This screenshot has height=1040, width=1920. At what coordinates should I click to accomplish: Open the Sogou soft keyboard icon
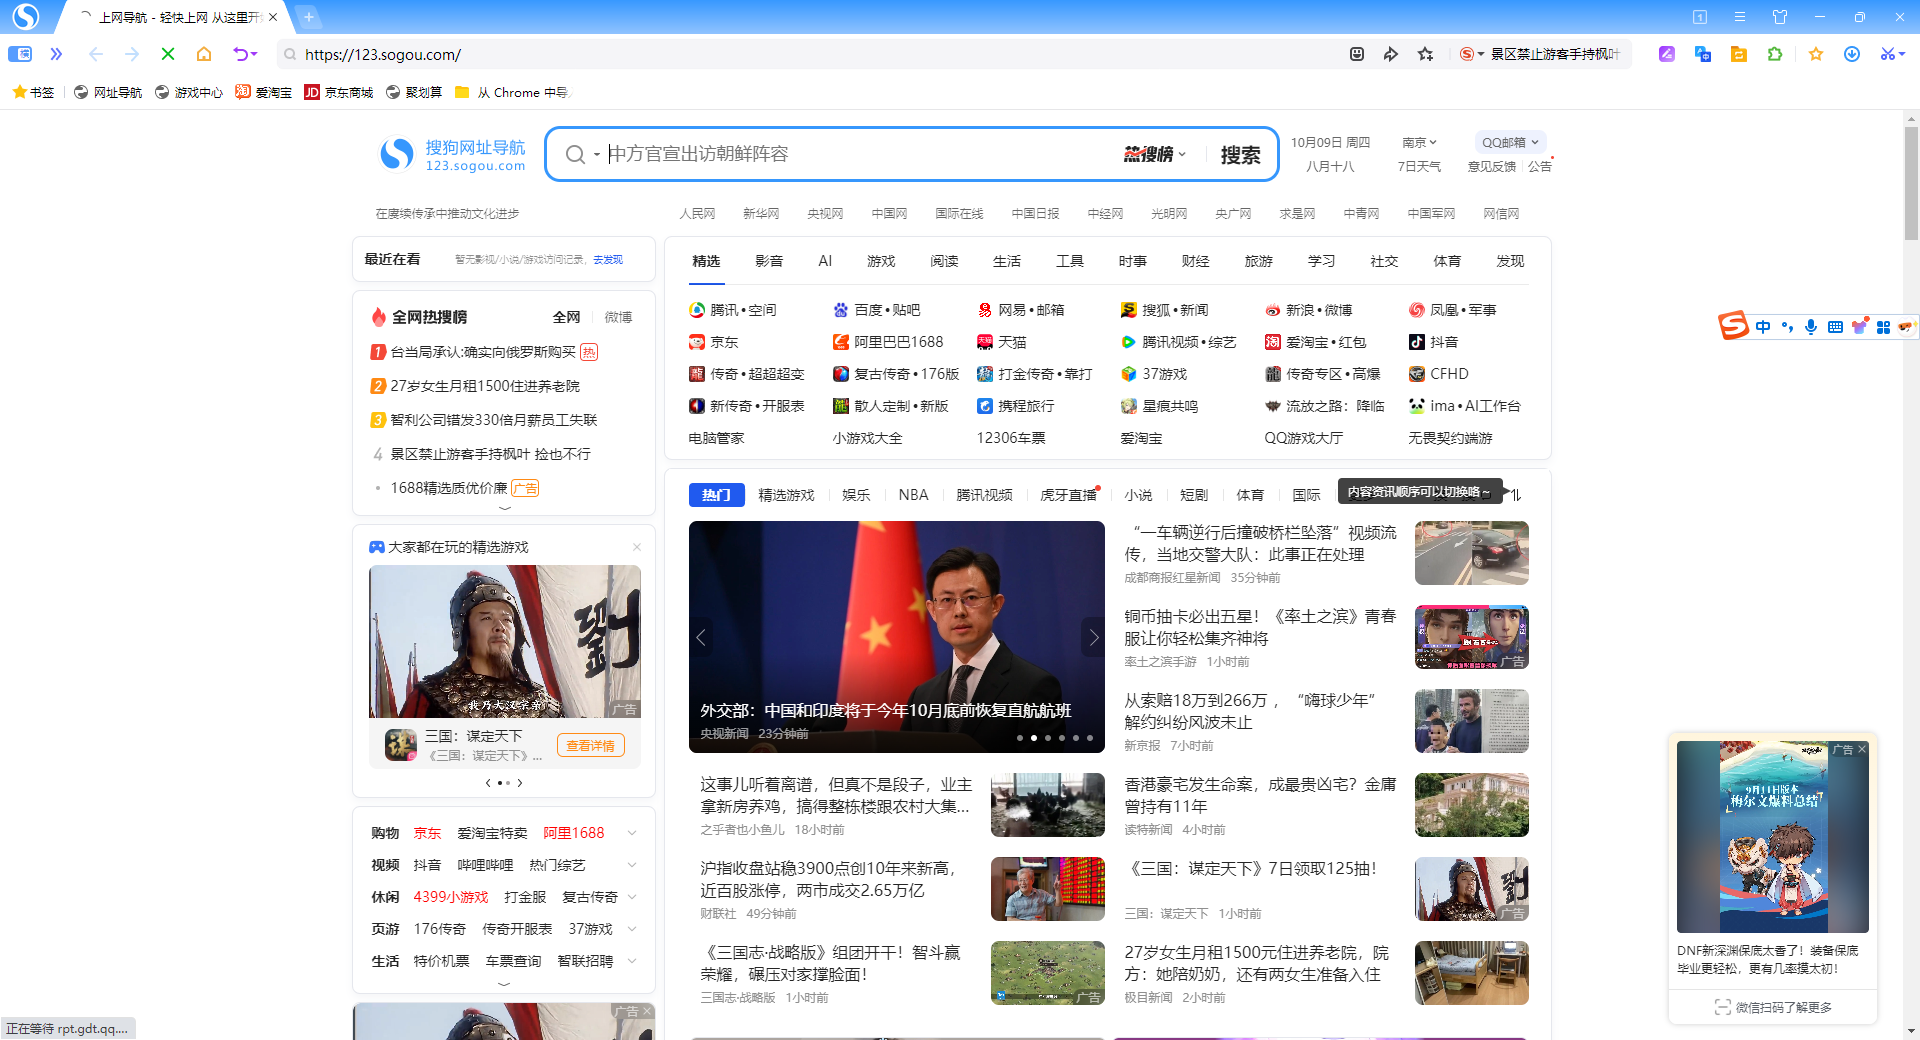click(1836, 327)
